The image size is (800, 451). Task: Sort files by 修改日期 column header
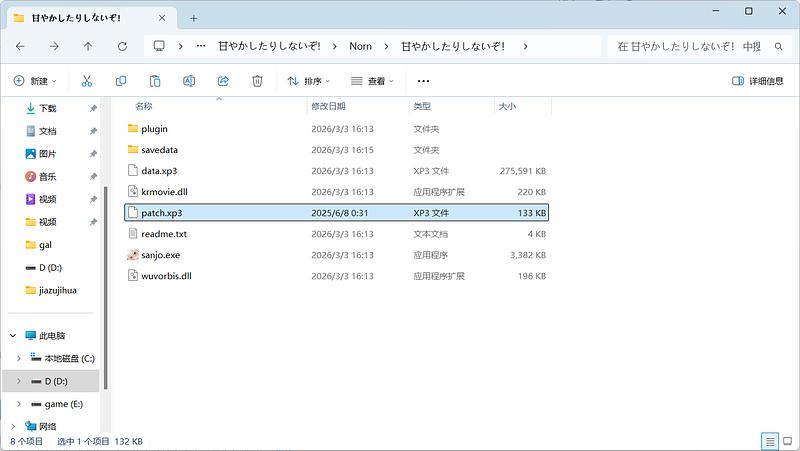(x=328, y=106)
